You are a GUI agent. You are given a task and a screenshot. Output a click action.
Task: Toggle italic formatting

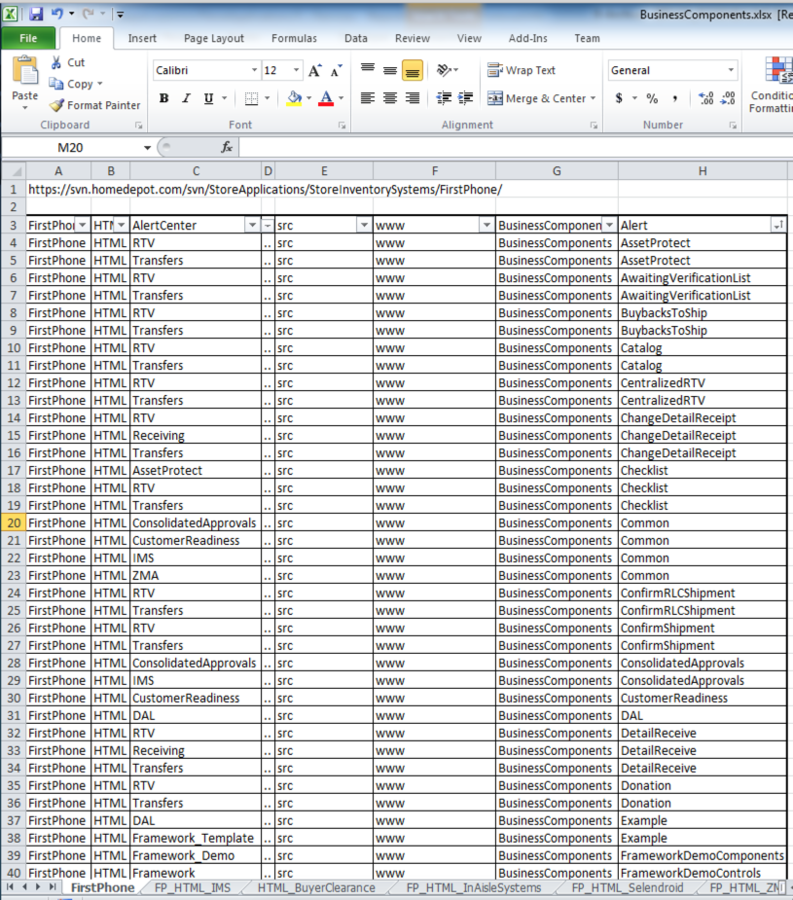tap(186, 98)
